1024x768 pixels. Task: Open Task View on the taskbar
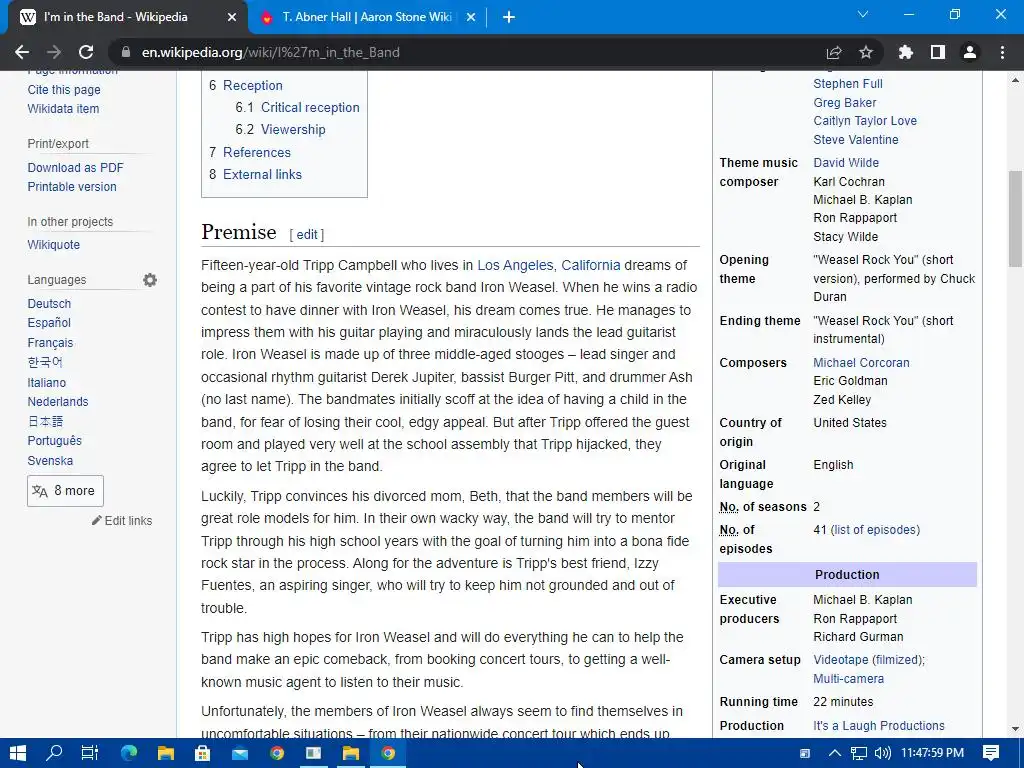(90, 753)
